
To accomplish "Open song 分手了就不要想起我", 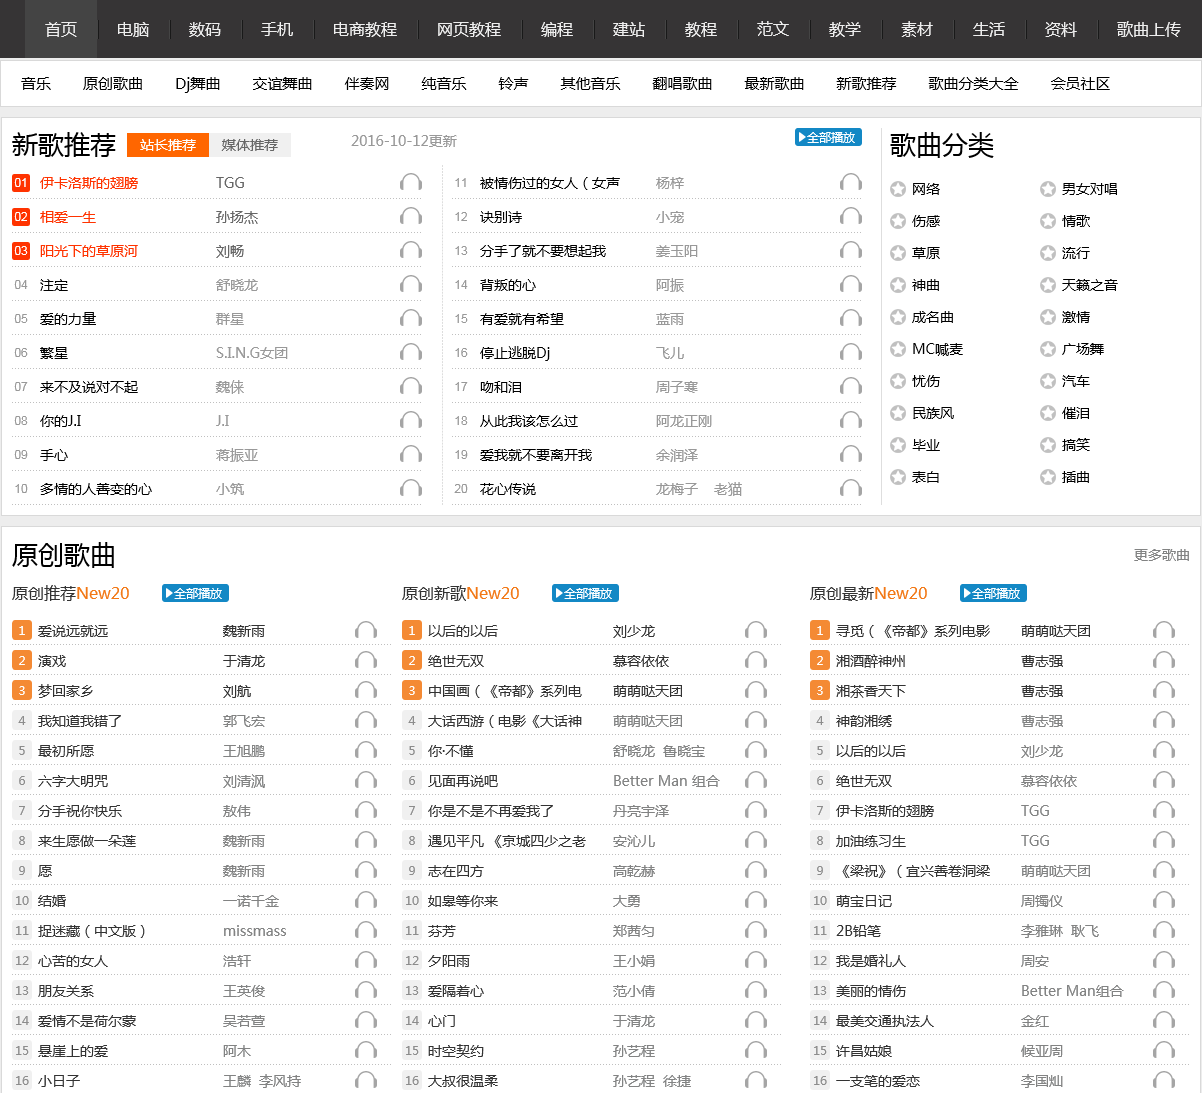I will [x=543, y=251].
